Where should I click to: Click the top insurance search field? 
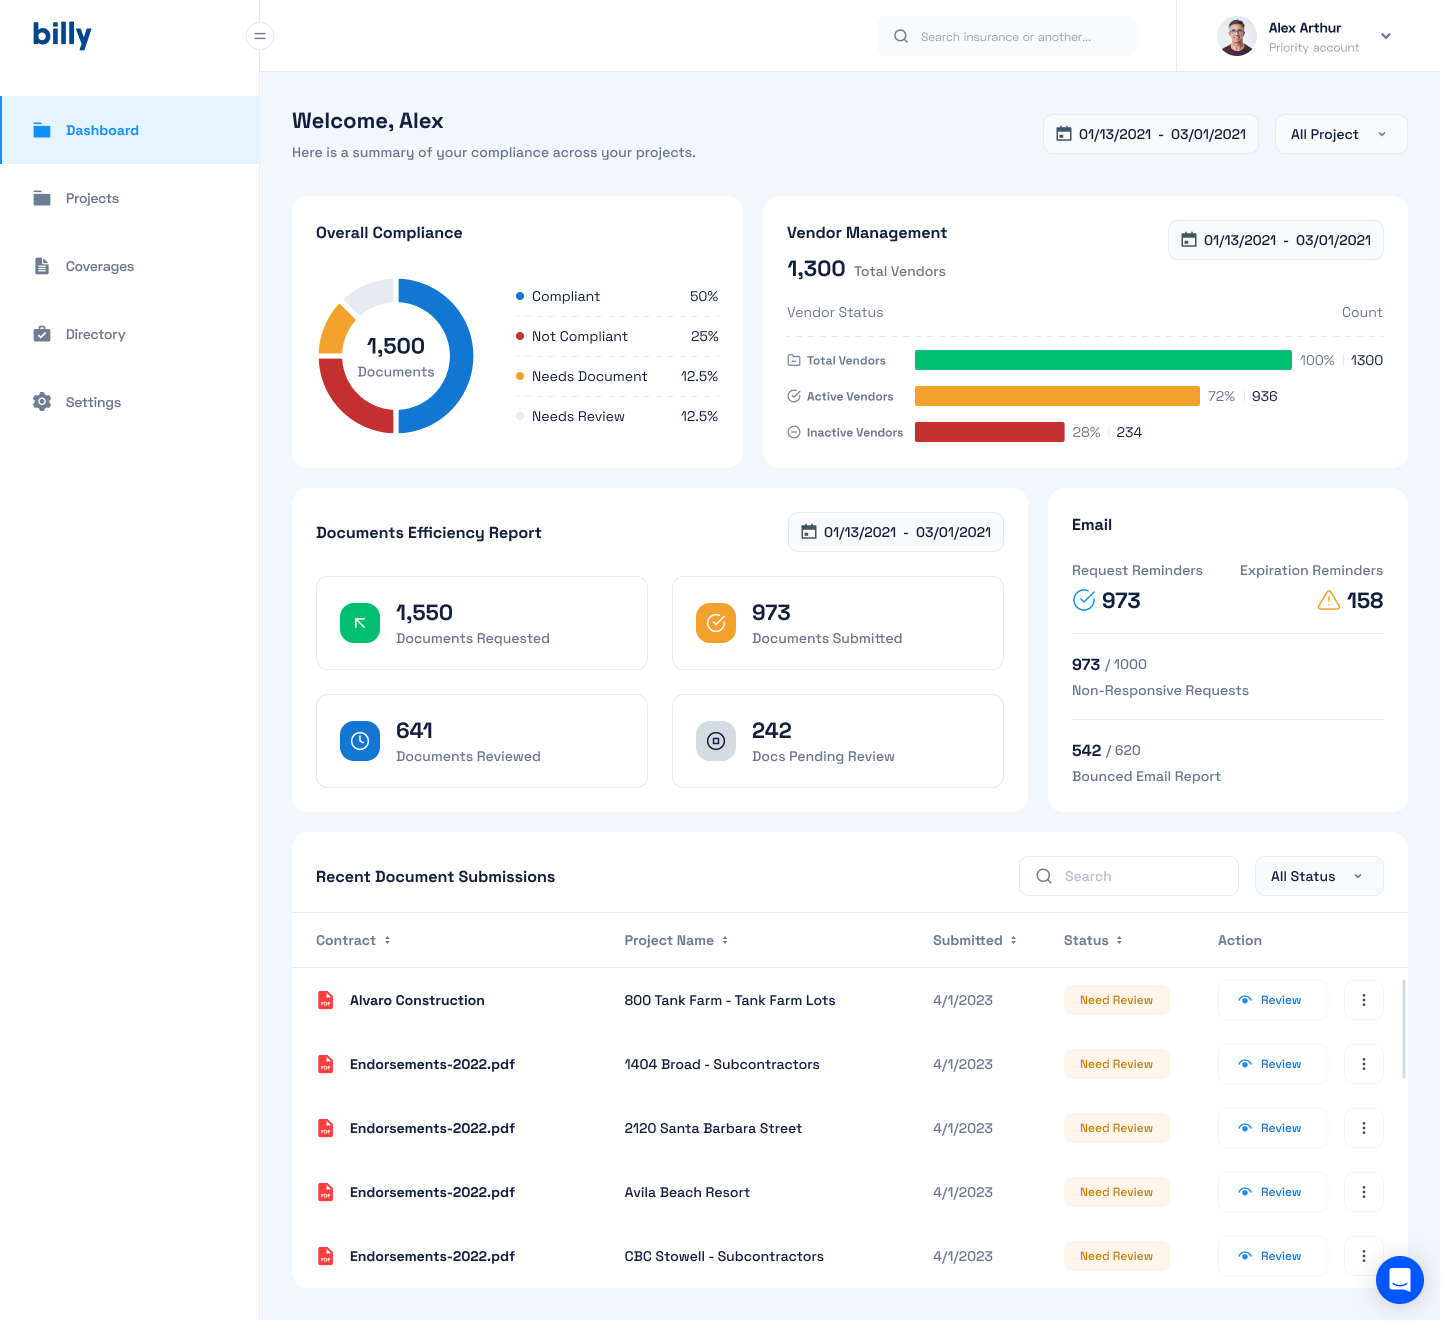pyautogui.click(x=1007, y=36)
